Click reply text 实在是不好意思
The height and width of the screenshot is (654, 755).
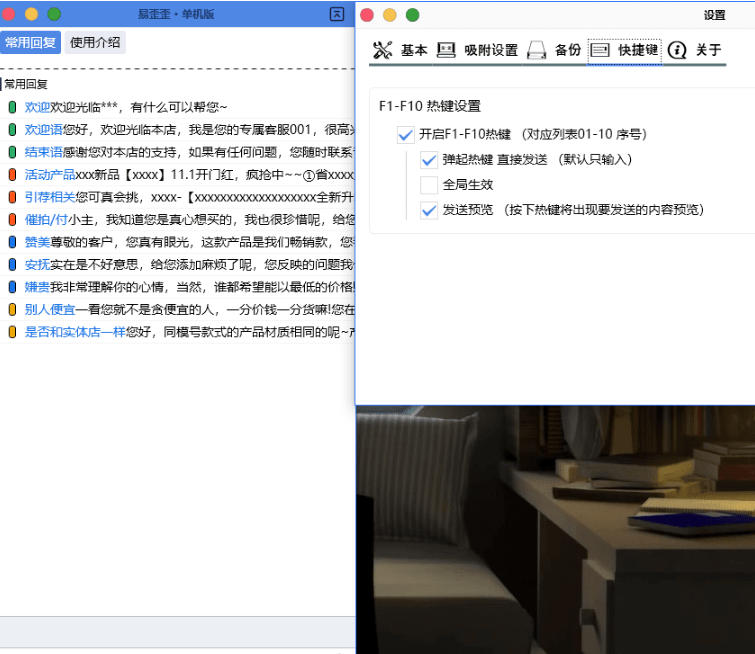click(94, 264)
